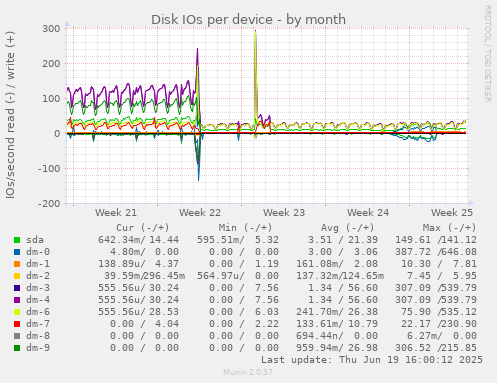Click the dm-3 dark blue legend swatch
The width and height of the screenshot is (497, 383).
tap(17, 288)
